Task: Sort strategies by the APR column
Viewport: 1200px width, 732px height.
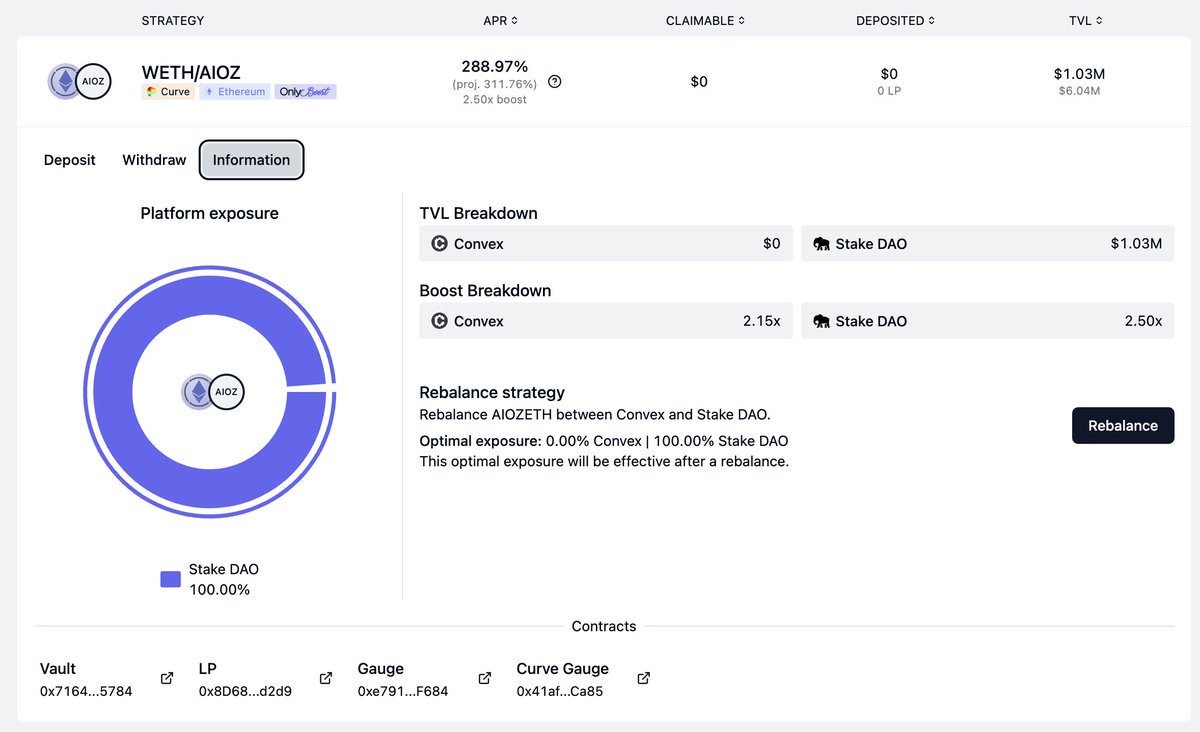Action: click(x=500, y=21)
